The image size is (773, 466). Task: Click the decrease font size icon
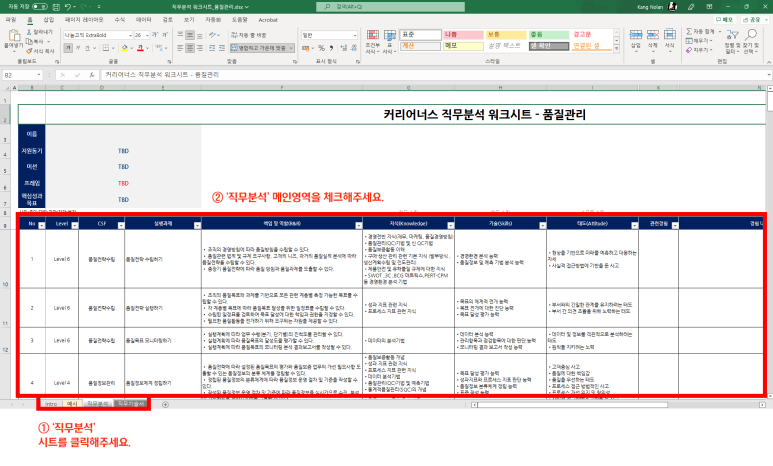pyautogui.click(x=165, y=35)
